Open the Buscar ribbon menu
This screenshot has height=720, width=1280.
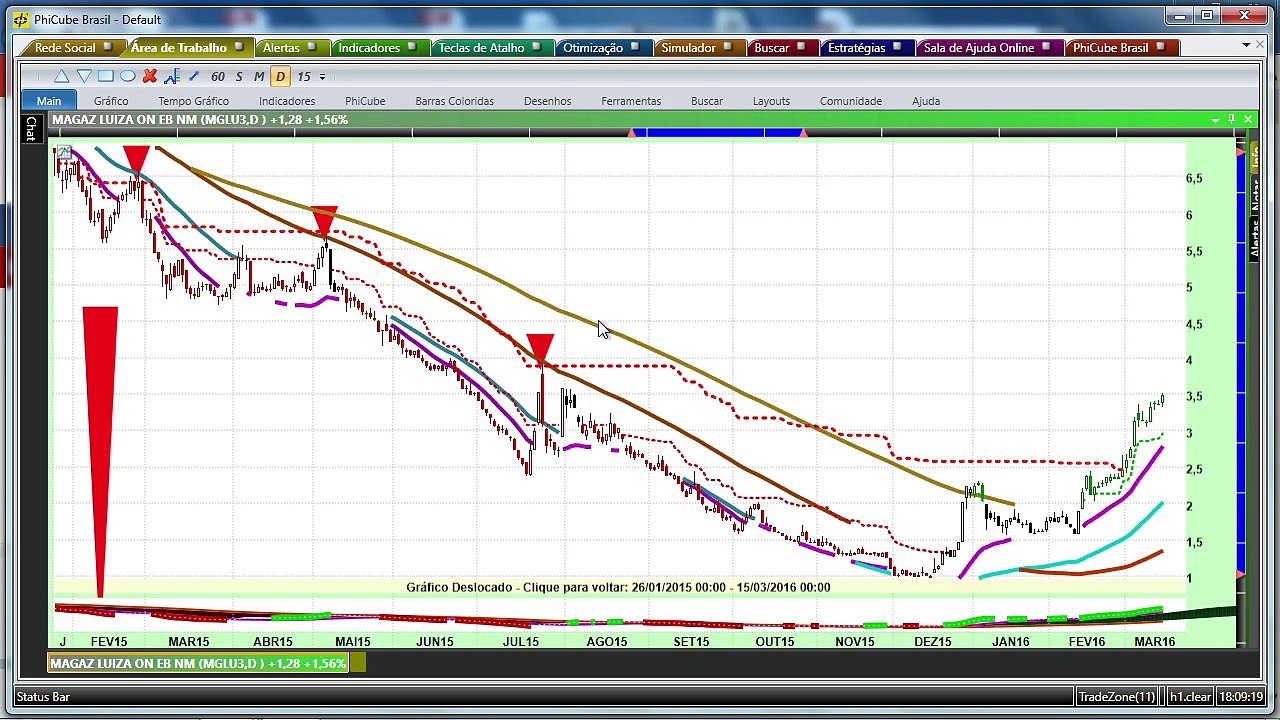click(x=707, y=101)
